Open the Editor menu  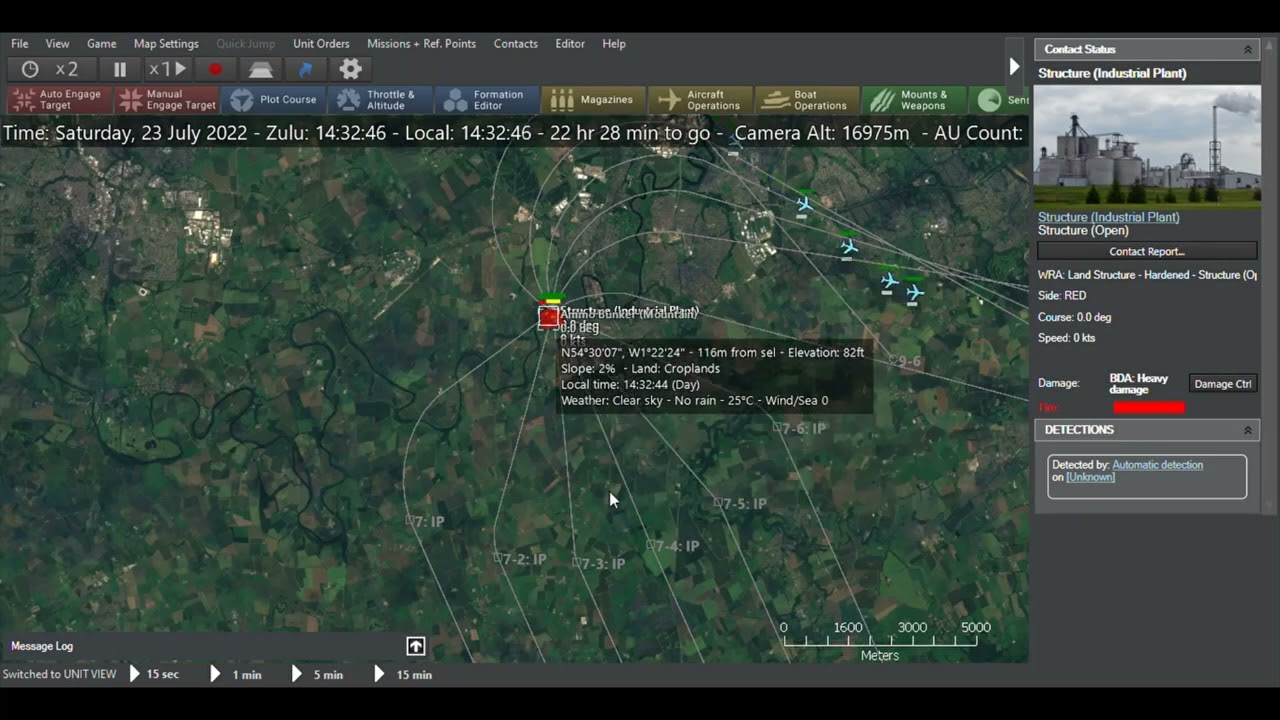(570, 44)
